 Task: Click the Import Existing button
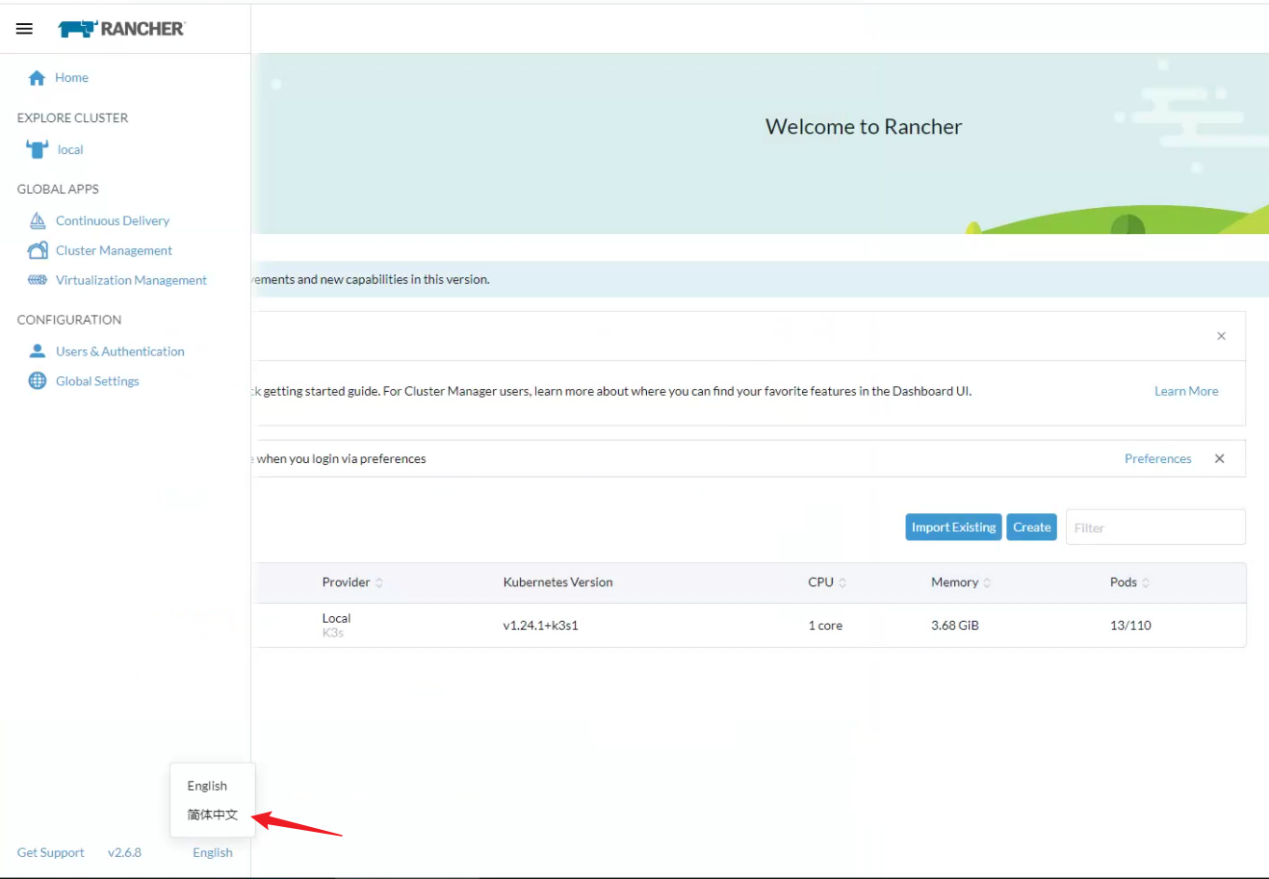pyautogui.click(x=953, y=528)
